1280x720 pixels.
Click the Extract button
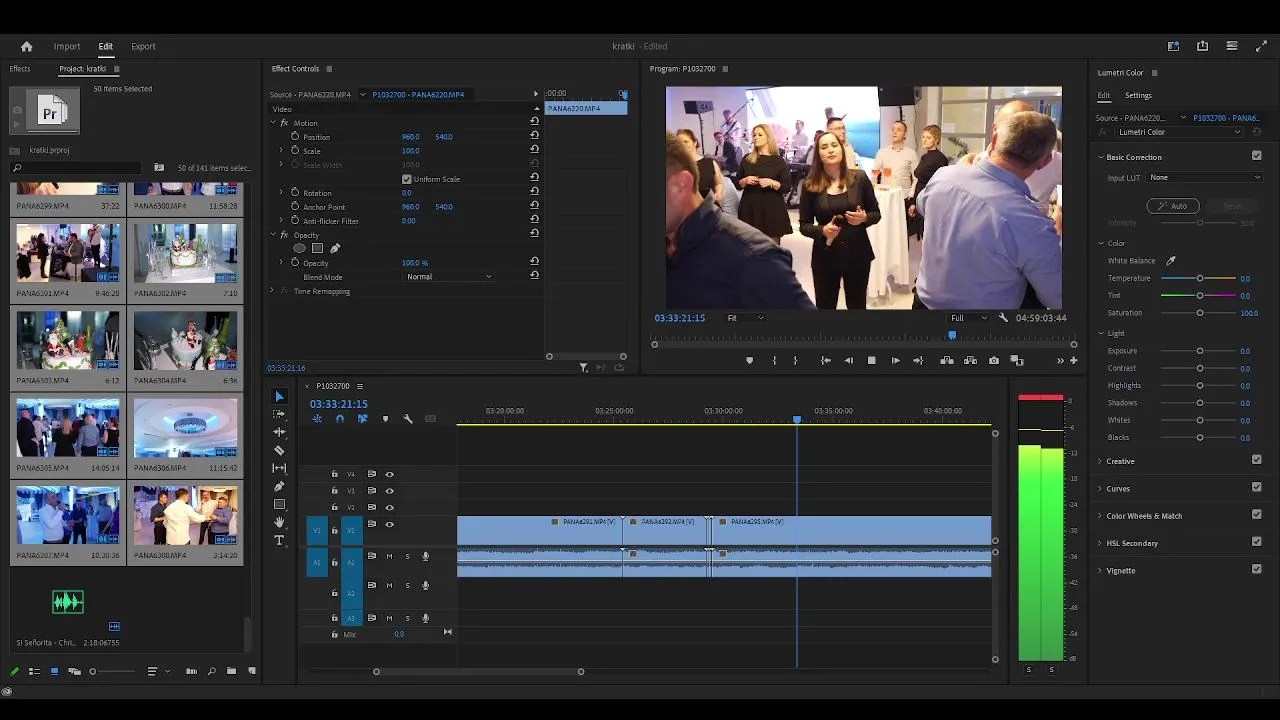(970, 360)
